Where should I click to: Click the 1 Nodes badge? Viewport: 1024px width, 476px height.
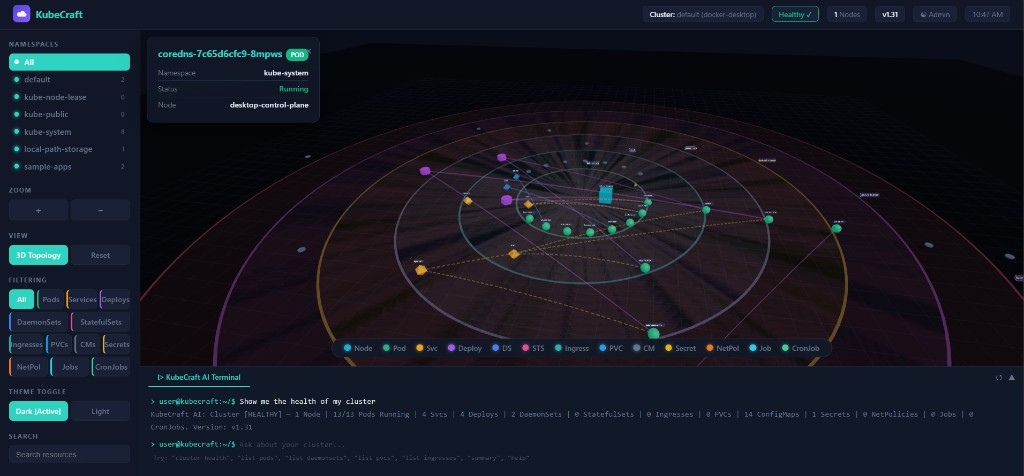(847, 14)
